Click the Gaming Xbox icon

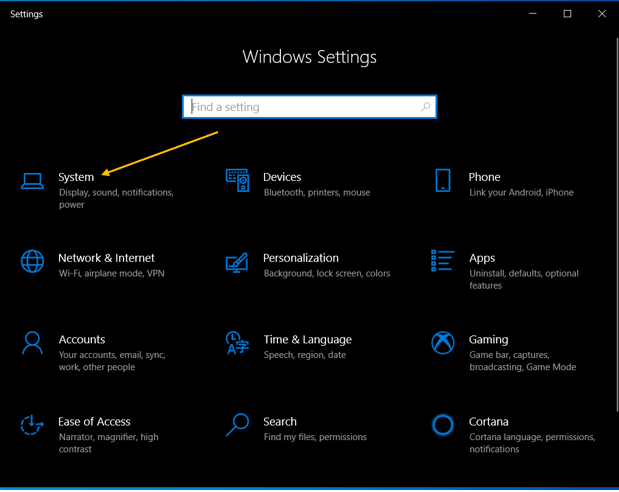tap(443, 343)
